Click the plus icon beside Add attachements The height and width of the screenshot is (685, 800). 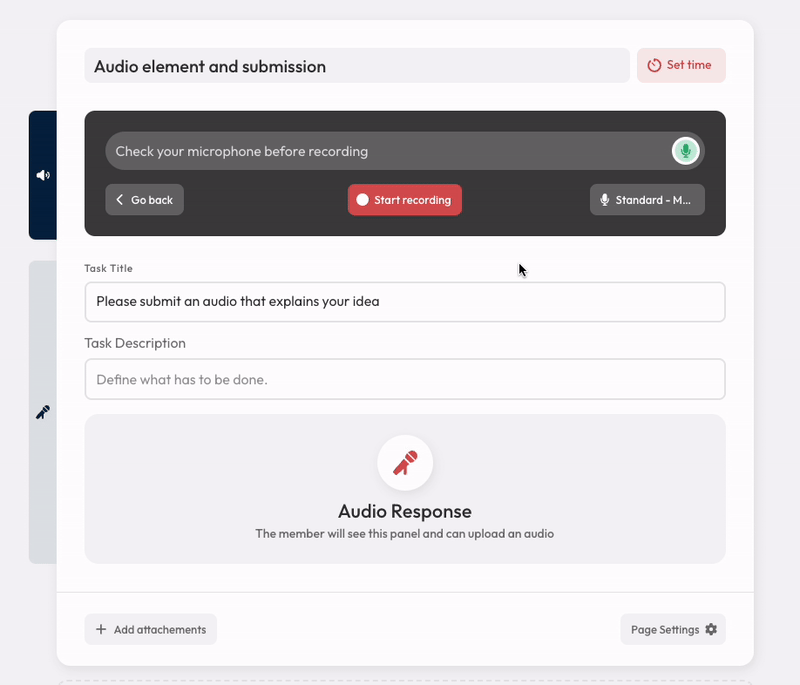[100, 629]
